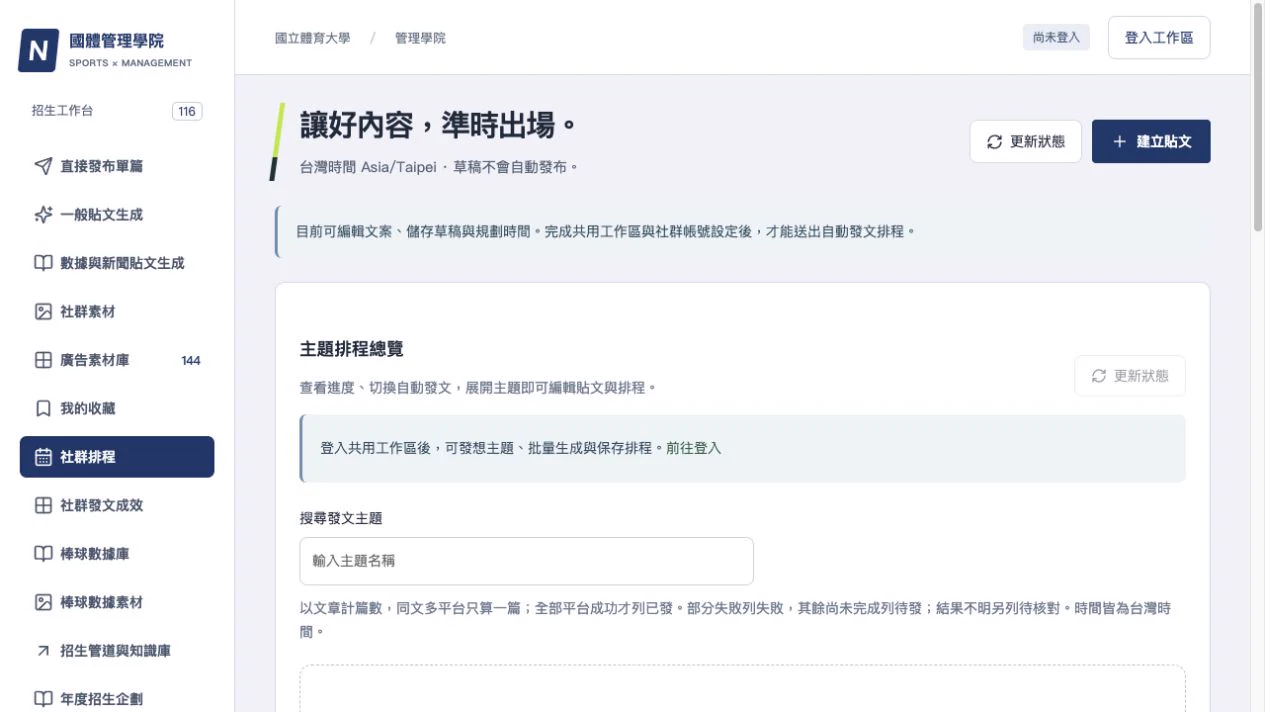Click the N logo icon
The width and height of the screenshot is (1265, 712).
[x=38, y=50]
